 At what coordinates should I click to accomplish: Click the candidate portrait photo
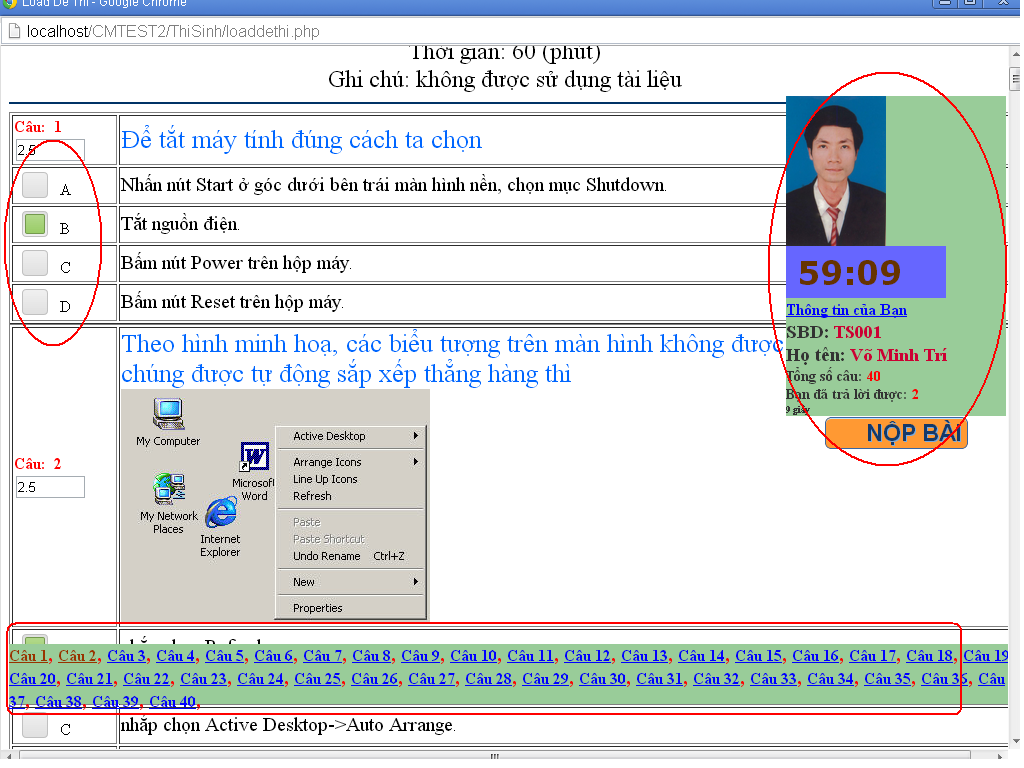(x=836, y=171)
